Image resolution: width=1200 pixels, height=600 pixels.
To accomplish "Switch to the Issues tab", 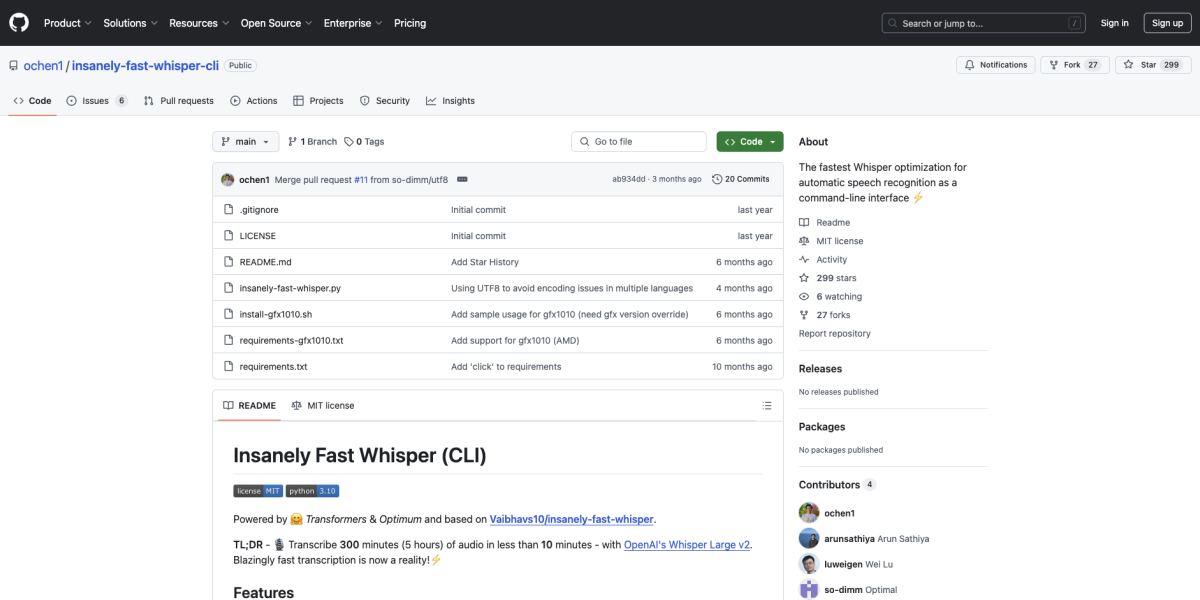I will 96,101.
